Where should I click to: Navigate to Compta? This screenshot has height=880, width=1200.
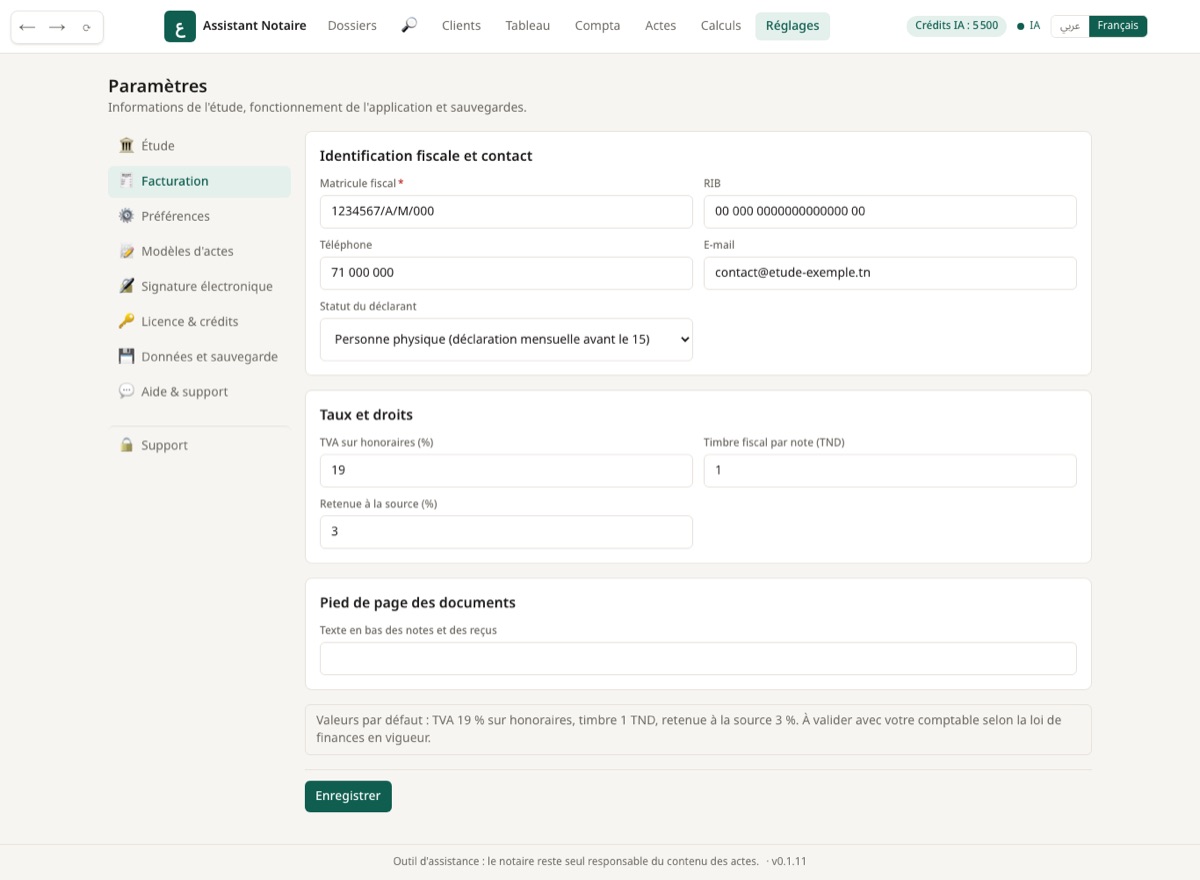click(x=598, y=26)
